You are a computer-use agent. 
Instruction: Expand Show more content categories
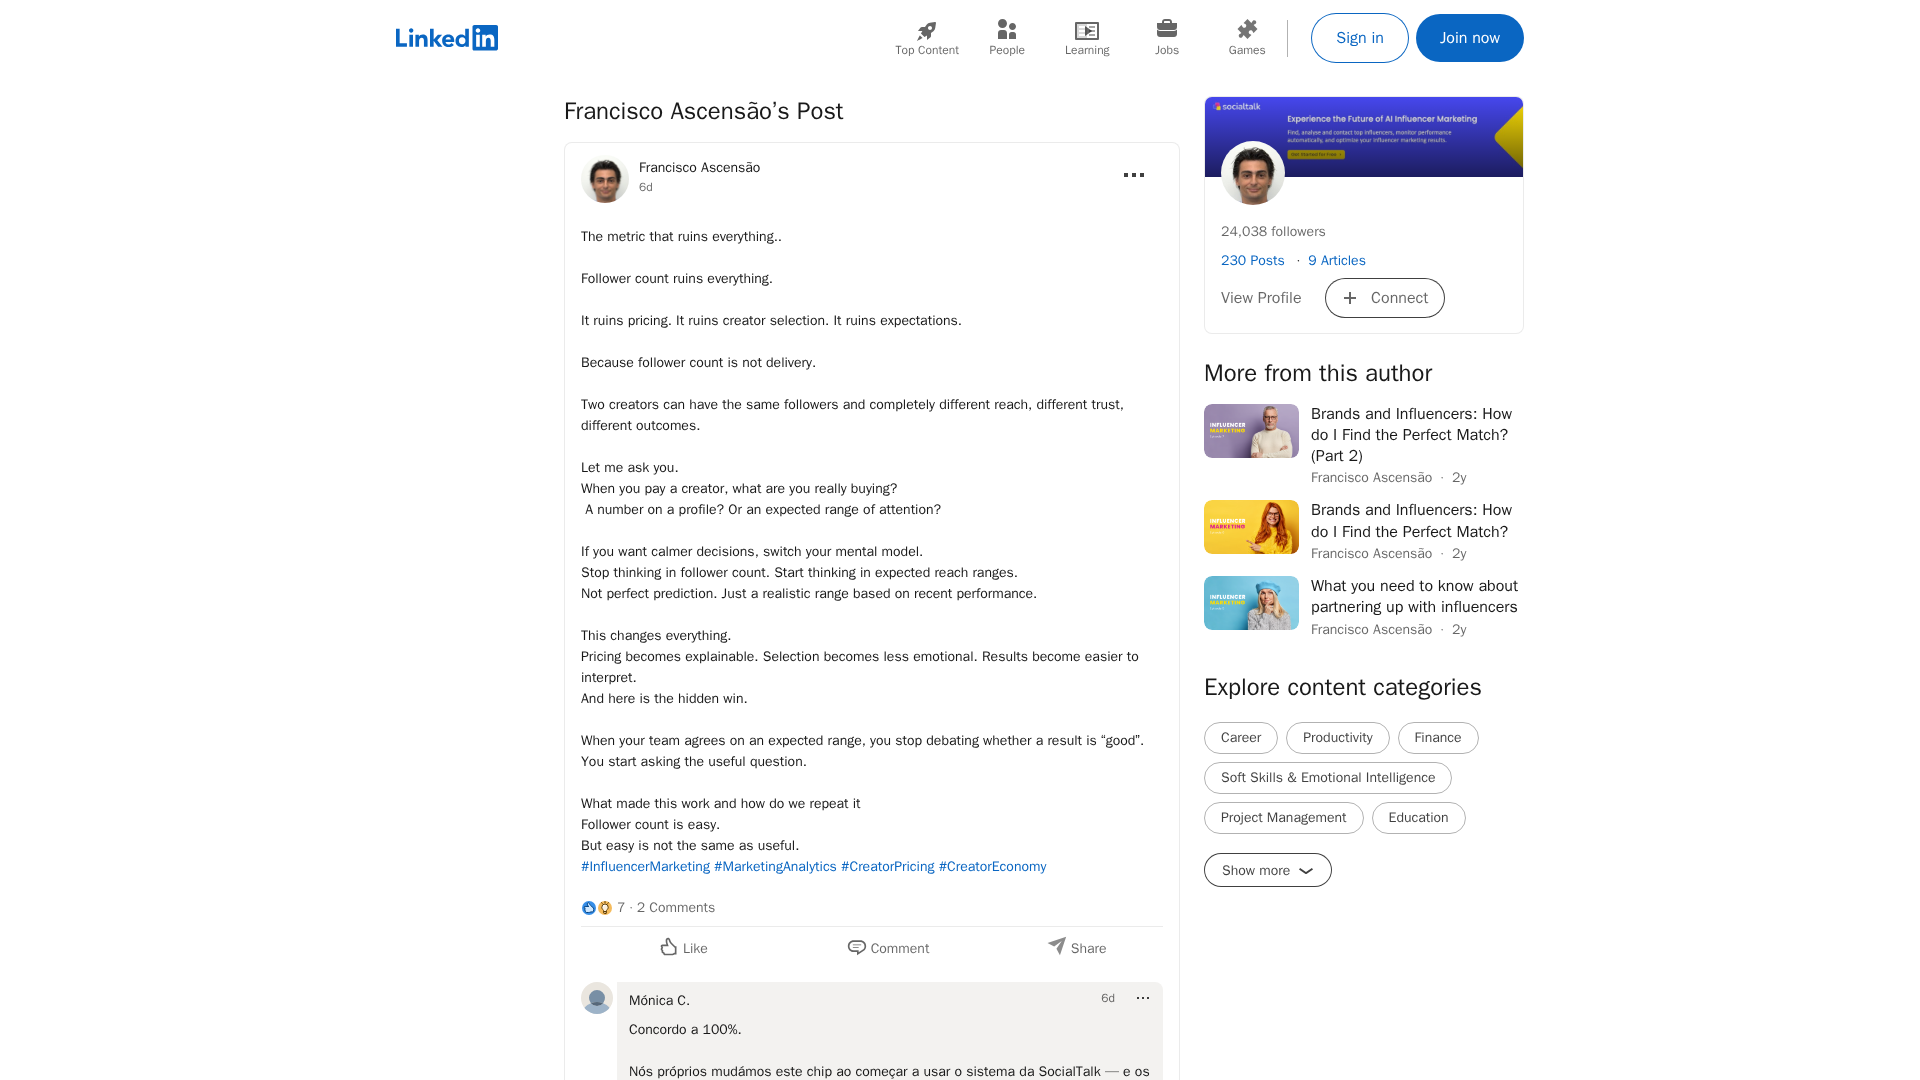pyautogui.click(x=1267, y=870)
